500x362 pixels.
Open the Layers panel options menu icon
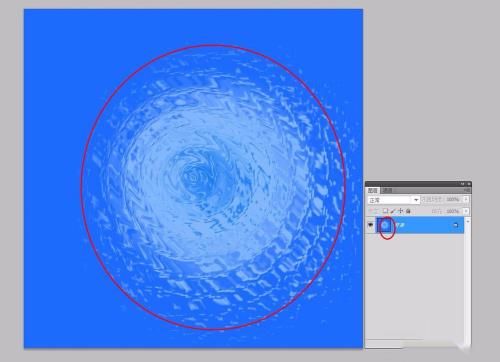coord(467,190)
